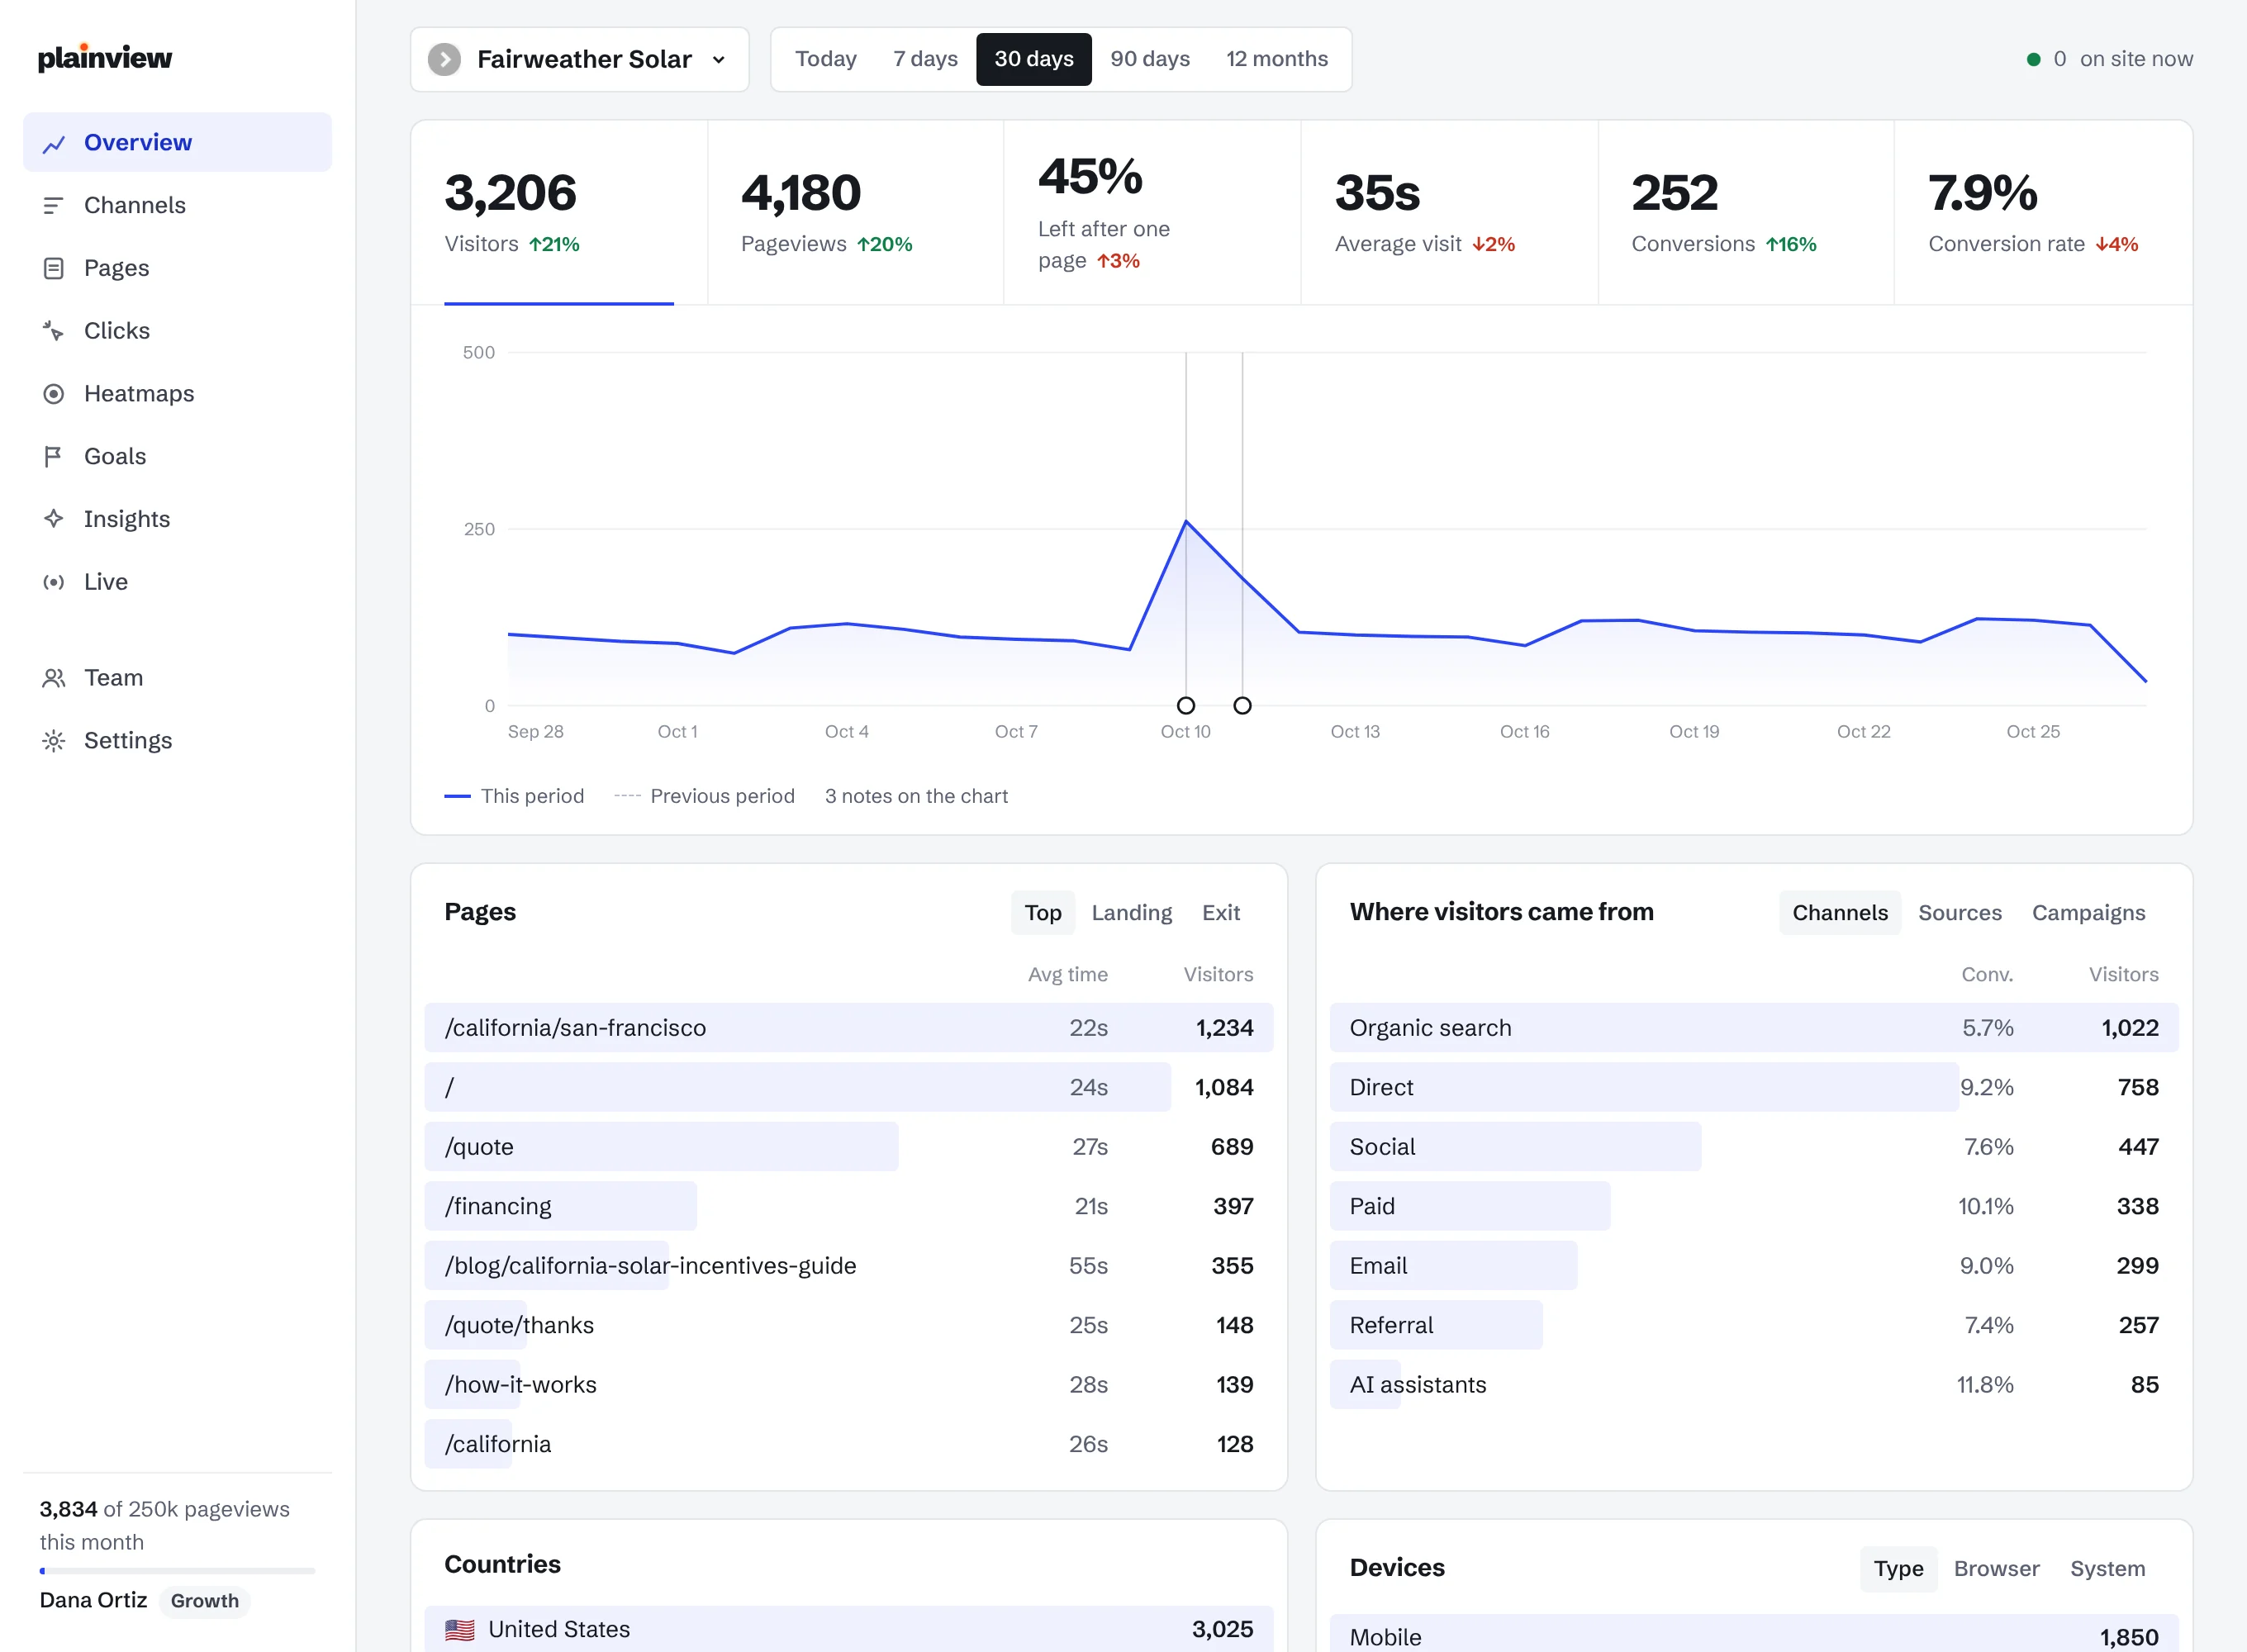This screenshot has width=2247, height=1652.
Task: Select the 12 months date range
Action: tap(1277, 59)
